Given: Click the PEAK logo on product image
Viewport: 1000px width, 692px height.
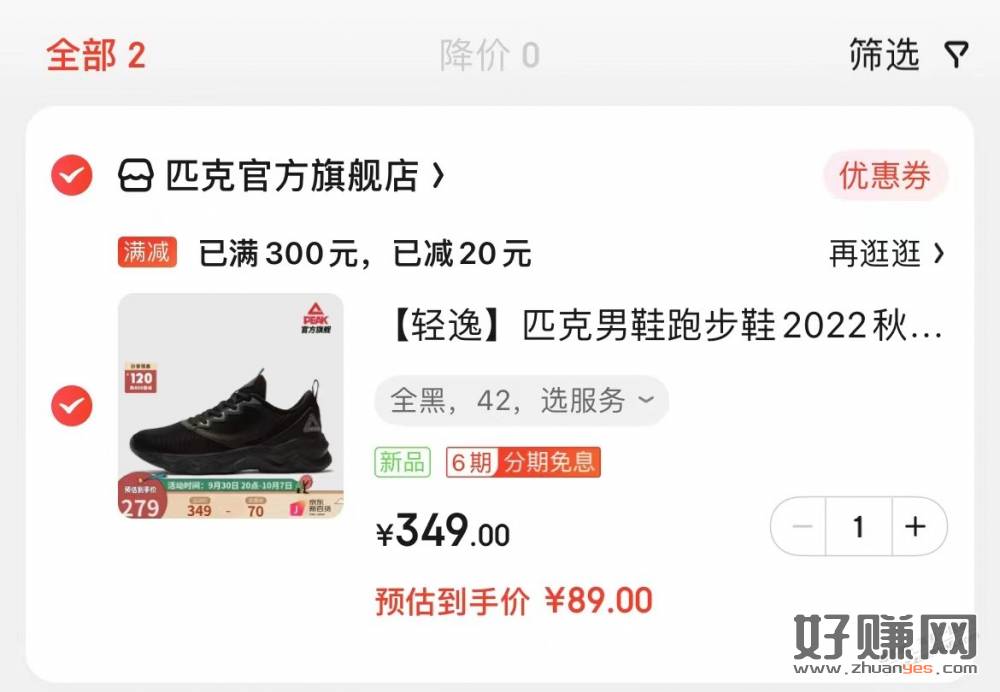Looking at the screenshot, I should (x=316, y=318).
